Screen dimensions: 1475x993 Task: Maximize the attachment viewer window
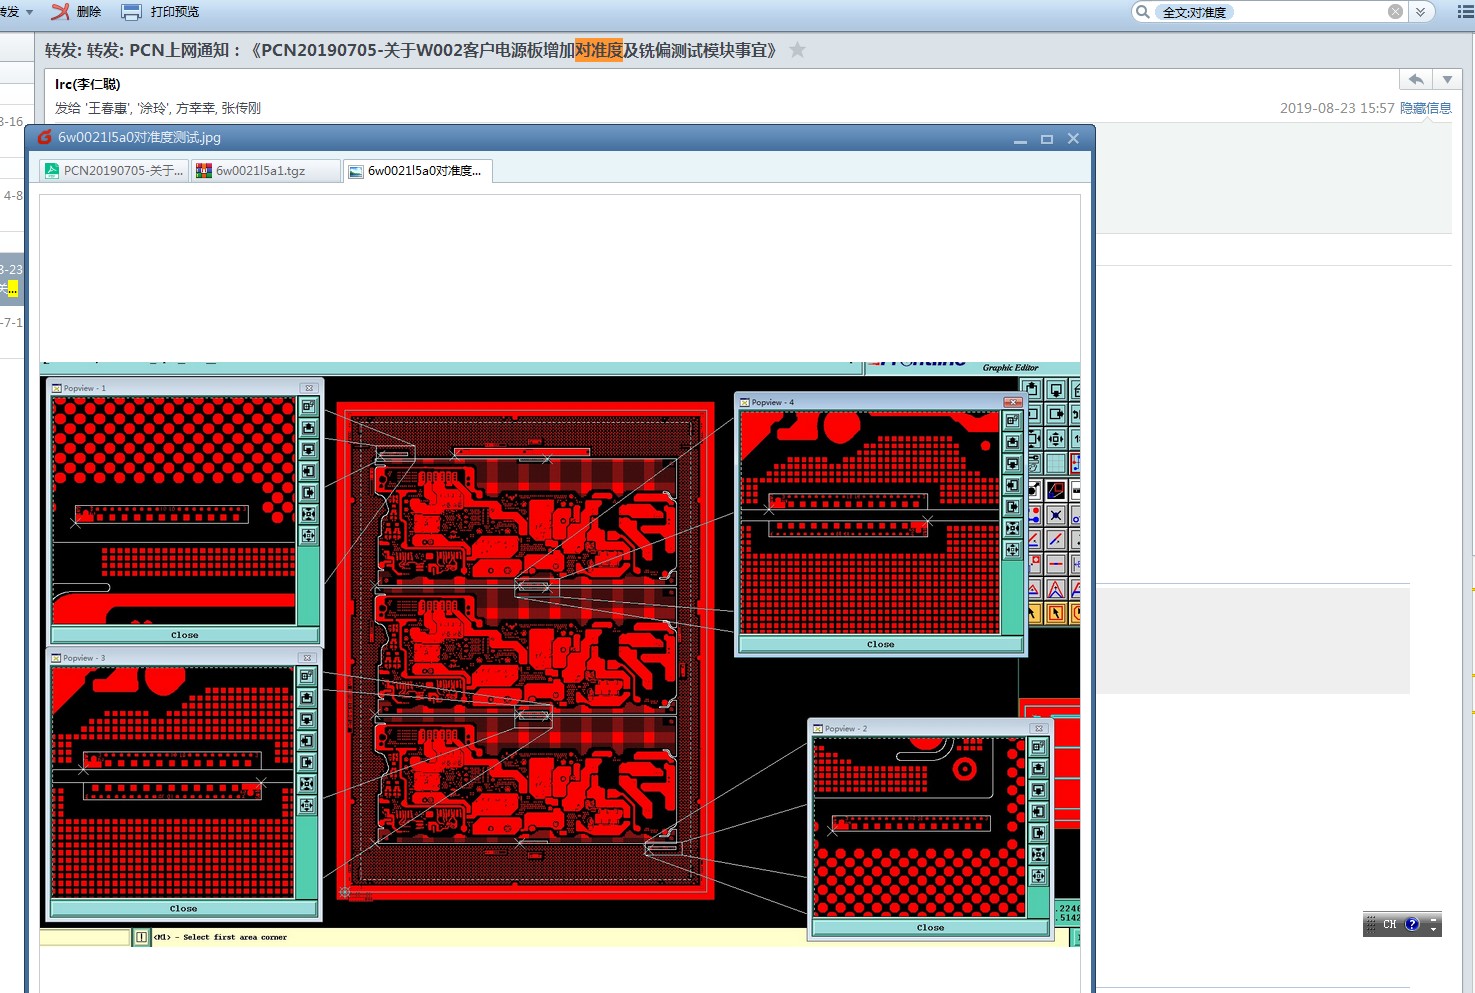pyautogui.click(x=1047, y=139)
